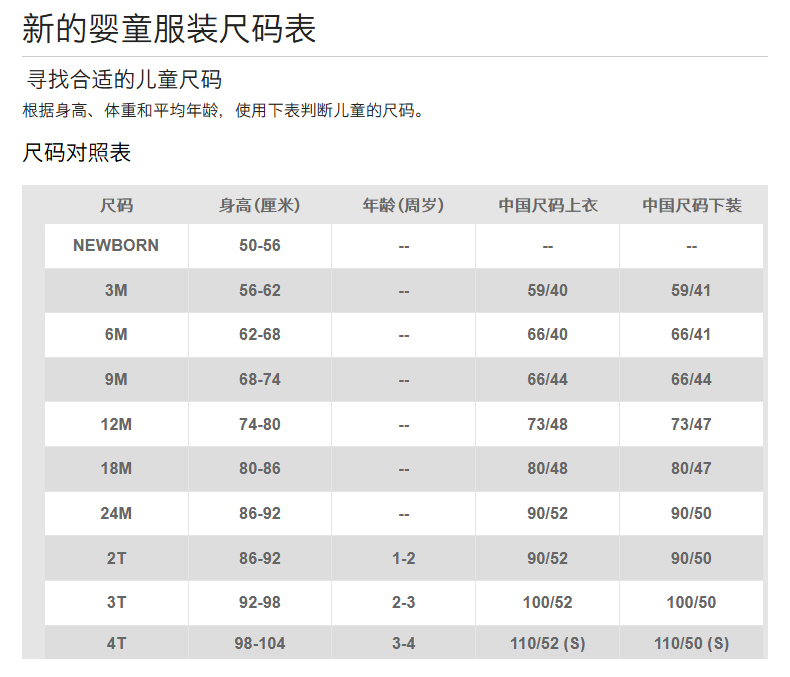Click the 12M size cell
790x677 pixels.
[116, 424]
